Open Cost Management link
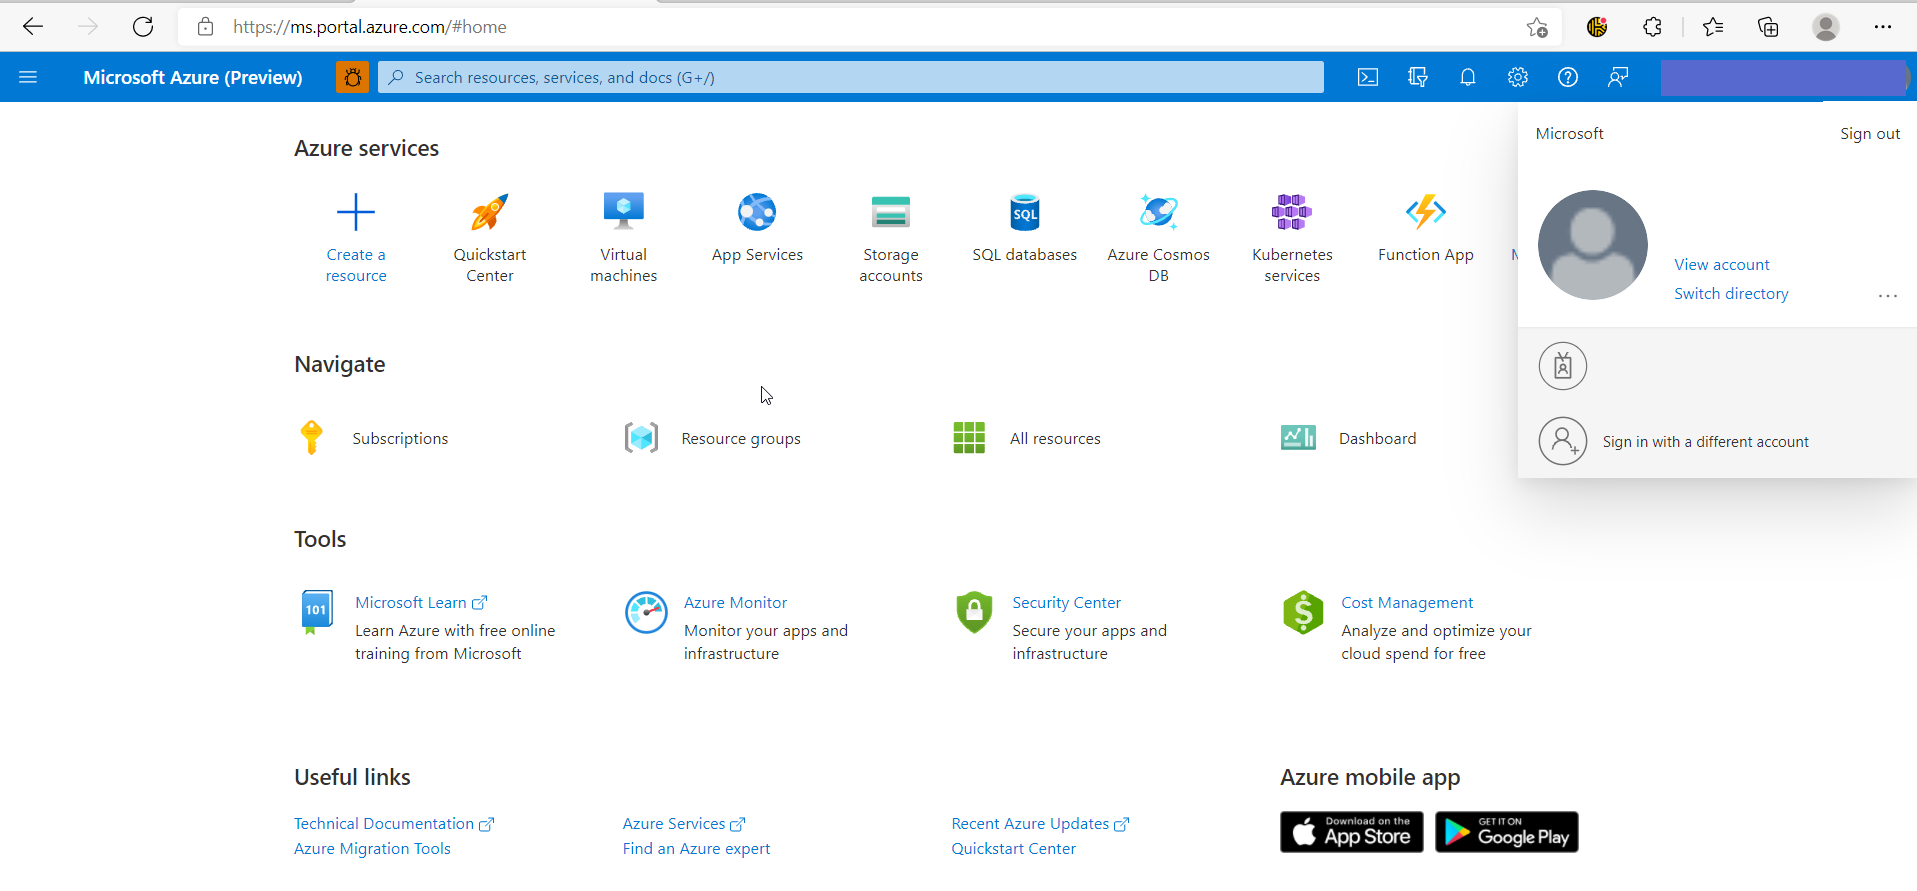The image size is (1917, 891). pyautogui.click(x=1407, y=603)
